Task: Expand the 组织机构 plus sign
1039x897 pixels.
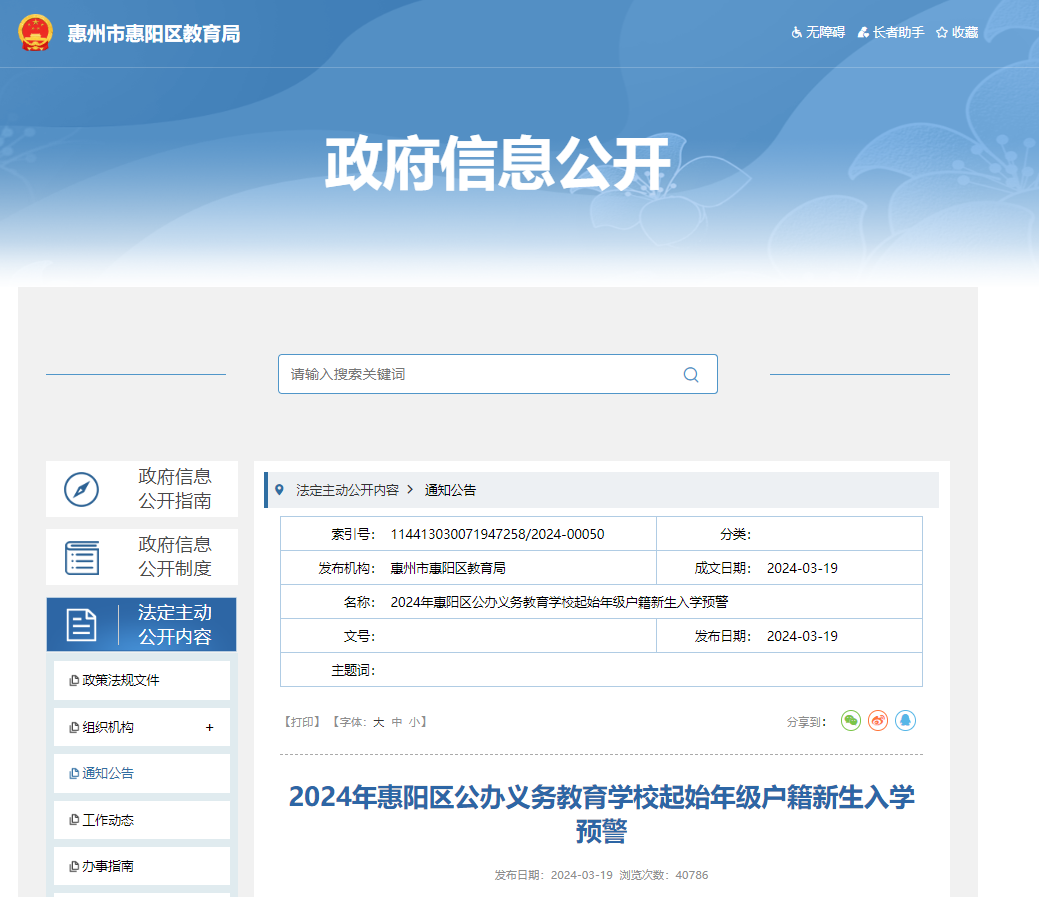Action: pos(209,727)
